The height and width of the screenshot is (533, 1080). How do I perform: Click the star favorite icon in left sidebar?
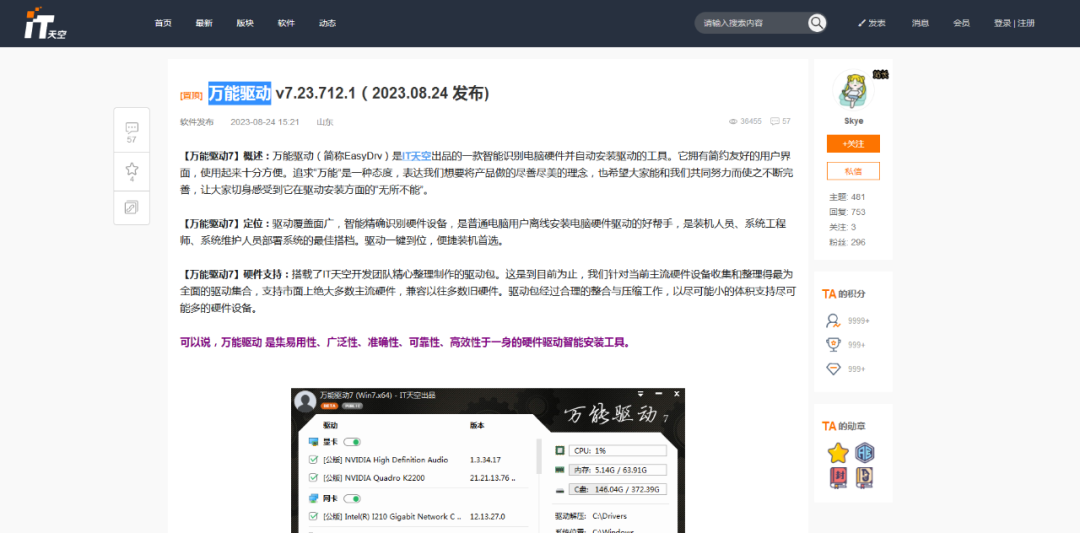pyautogui.click(x=132, y=169)
